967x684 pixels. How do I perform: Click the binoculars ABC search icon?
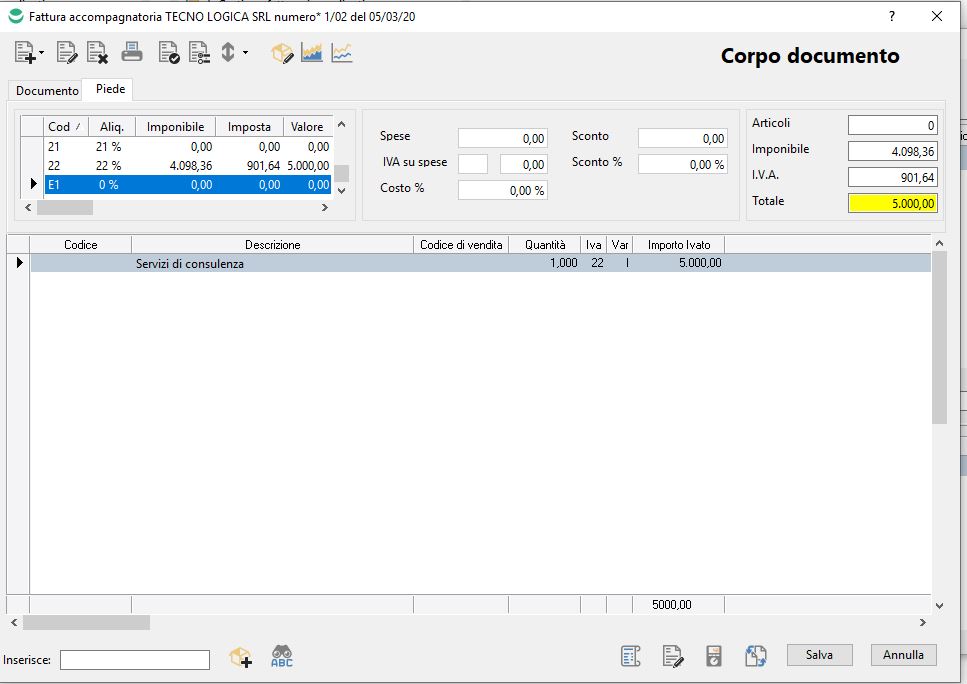tap(282, 657)
